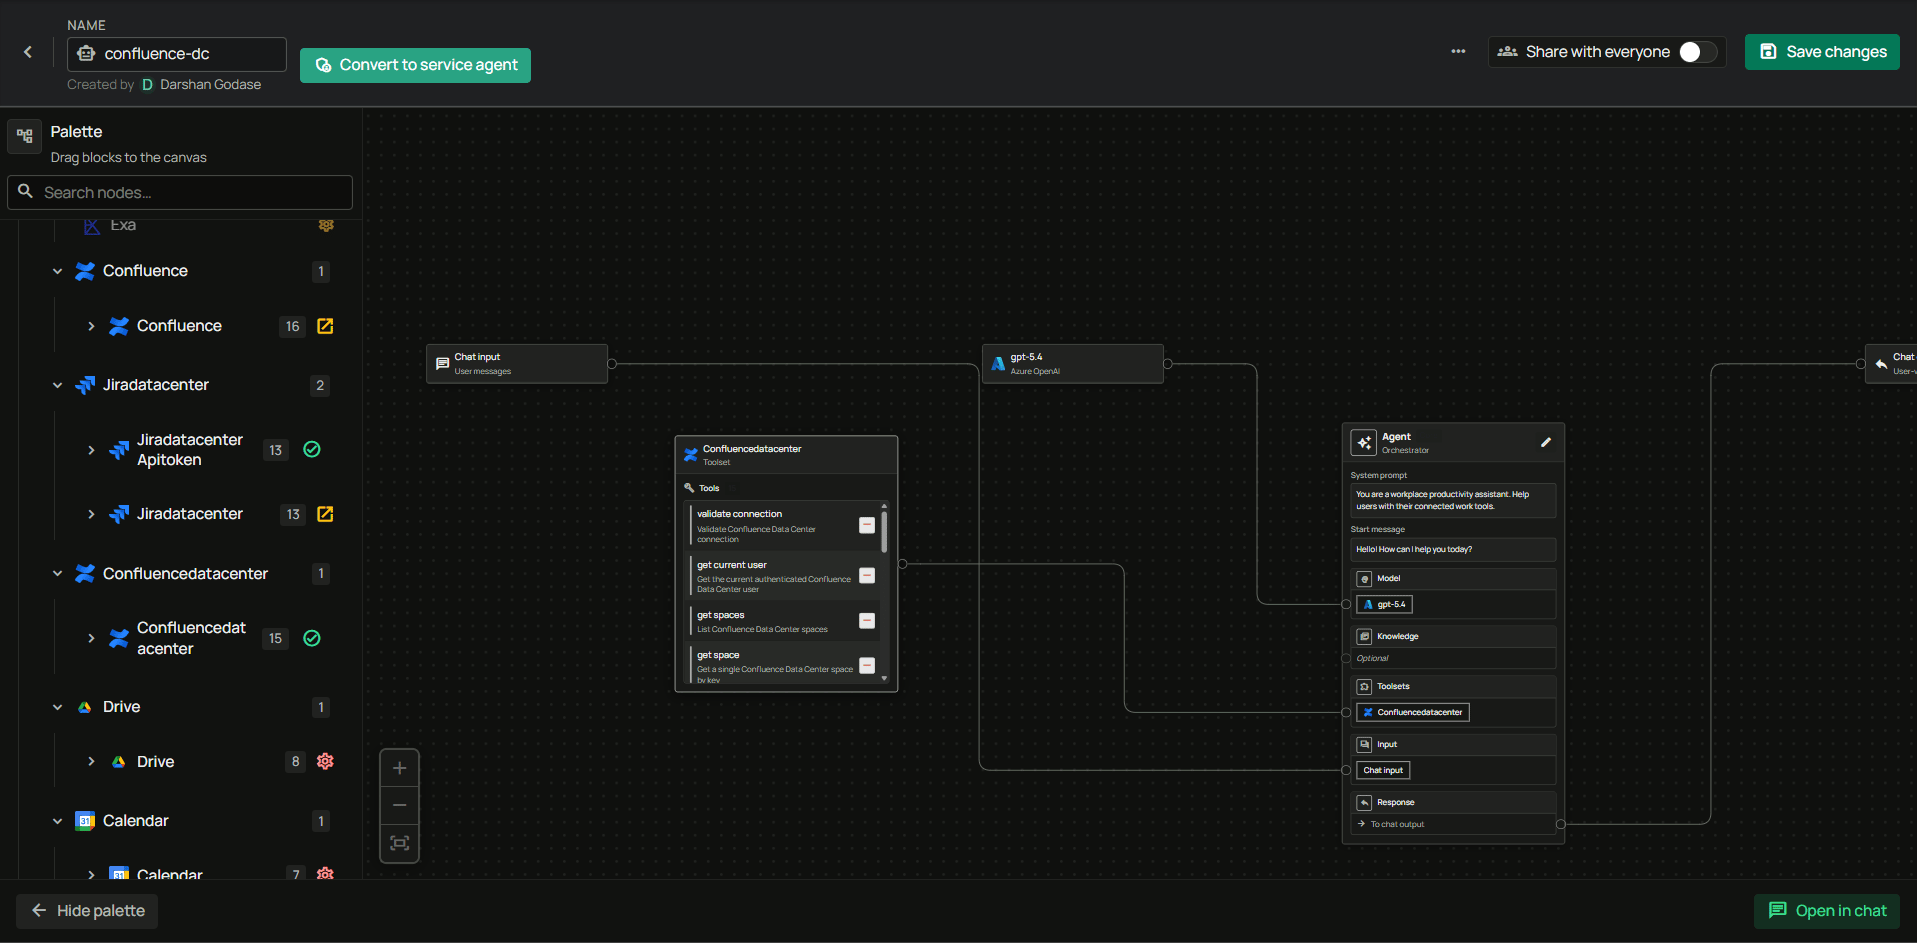Select the gpt-5.4 Azure OpenAI node
The width and height of the screenshot is (1917, 943).
click(1073, 364)
